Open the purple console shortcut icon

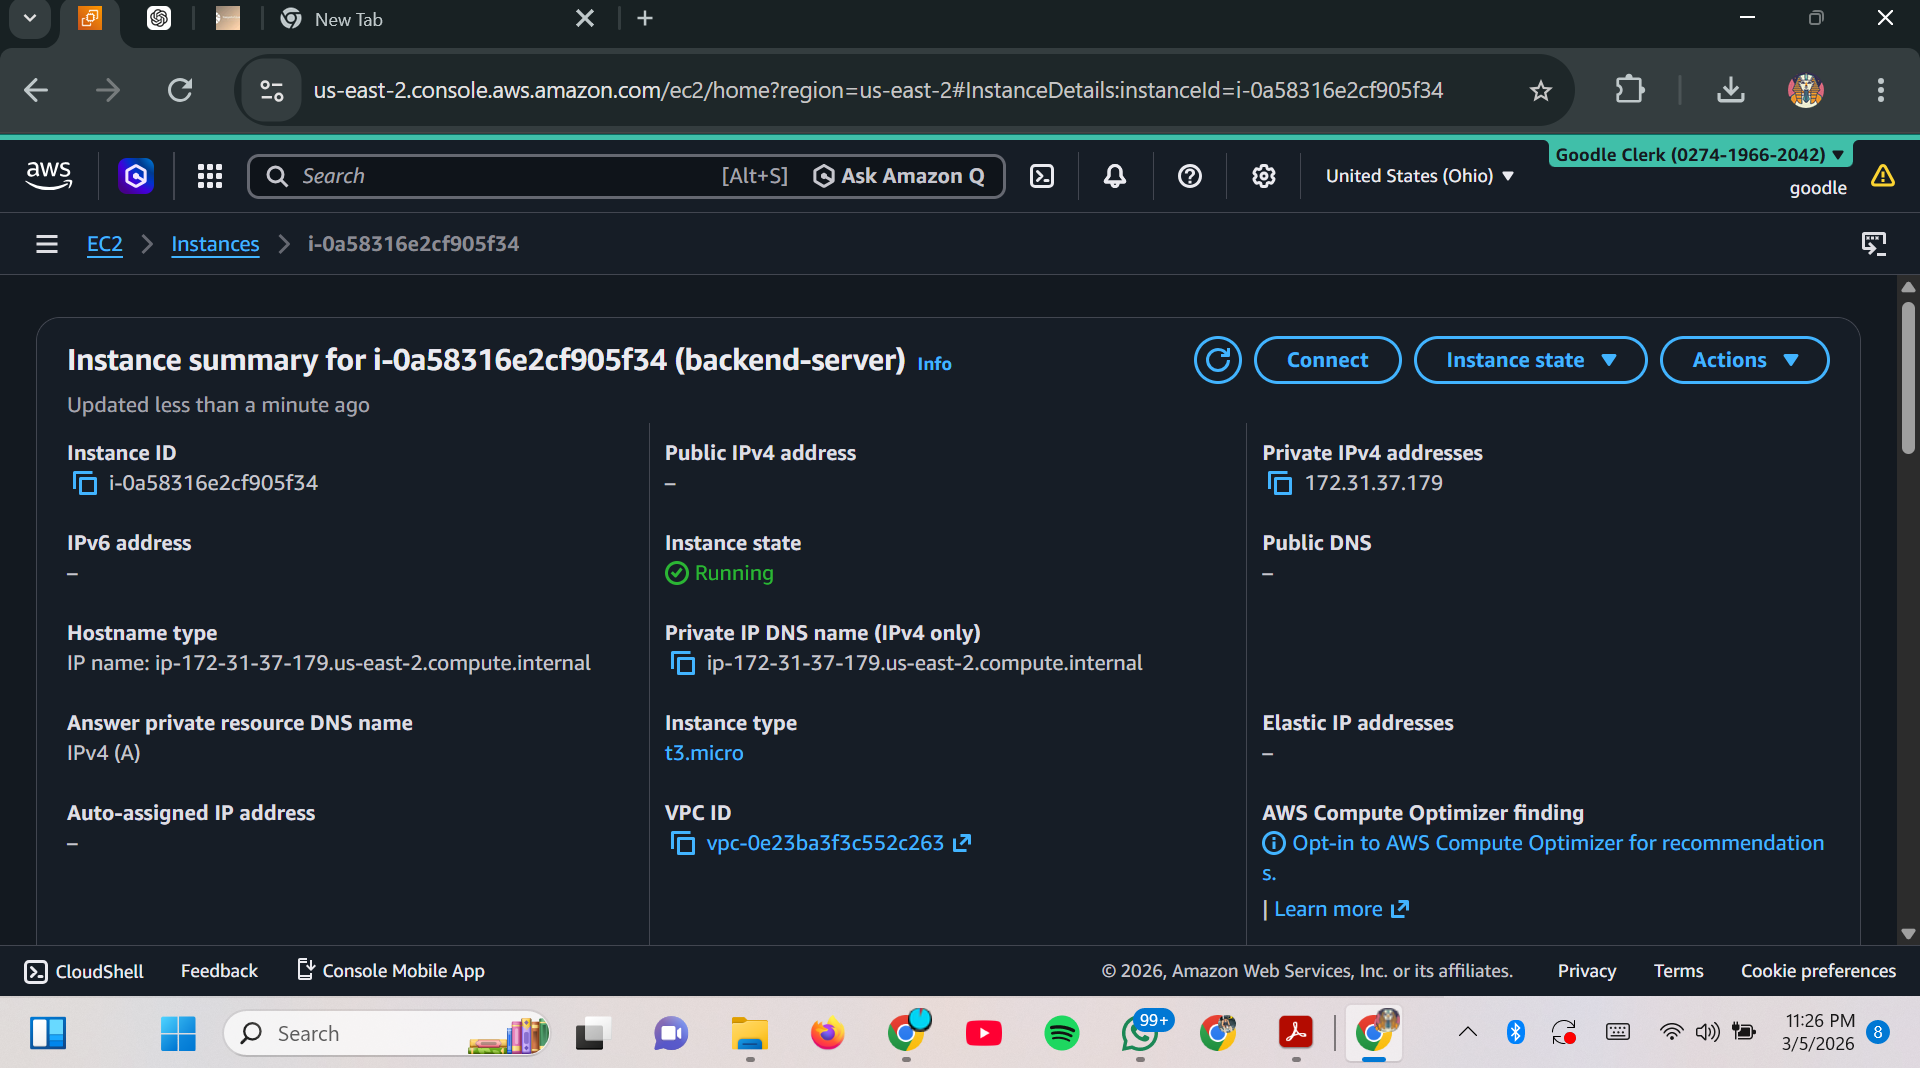click(136, 176)
